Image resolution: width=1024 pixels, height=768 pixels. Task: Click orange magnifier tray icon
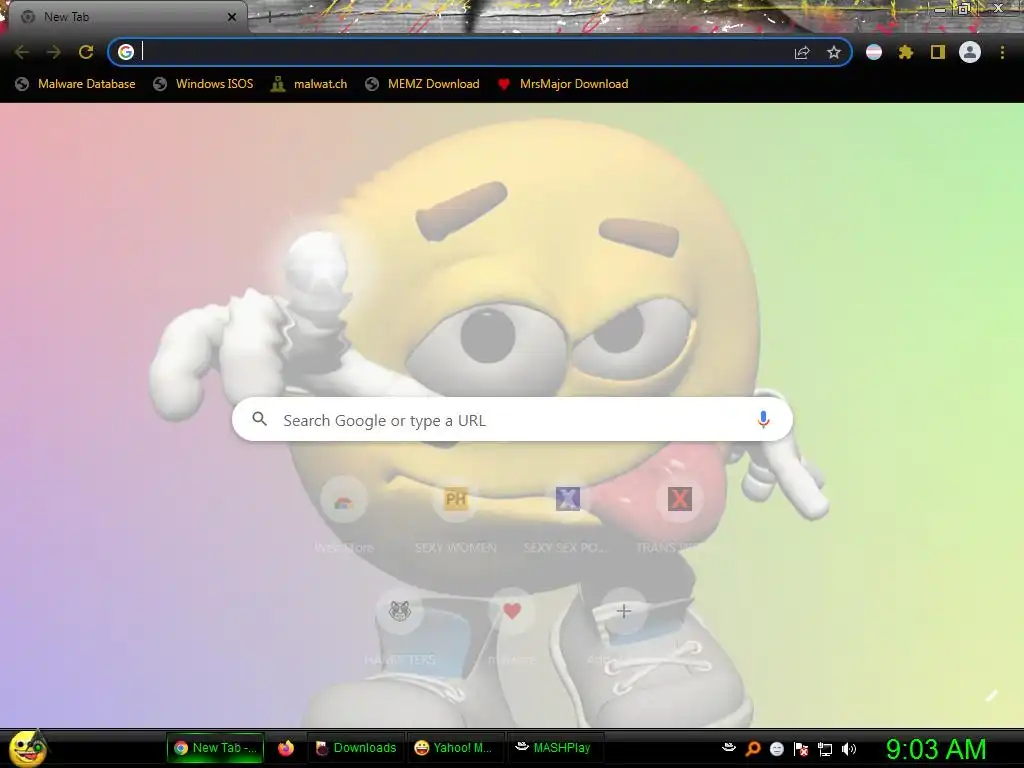pos(753,748)
